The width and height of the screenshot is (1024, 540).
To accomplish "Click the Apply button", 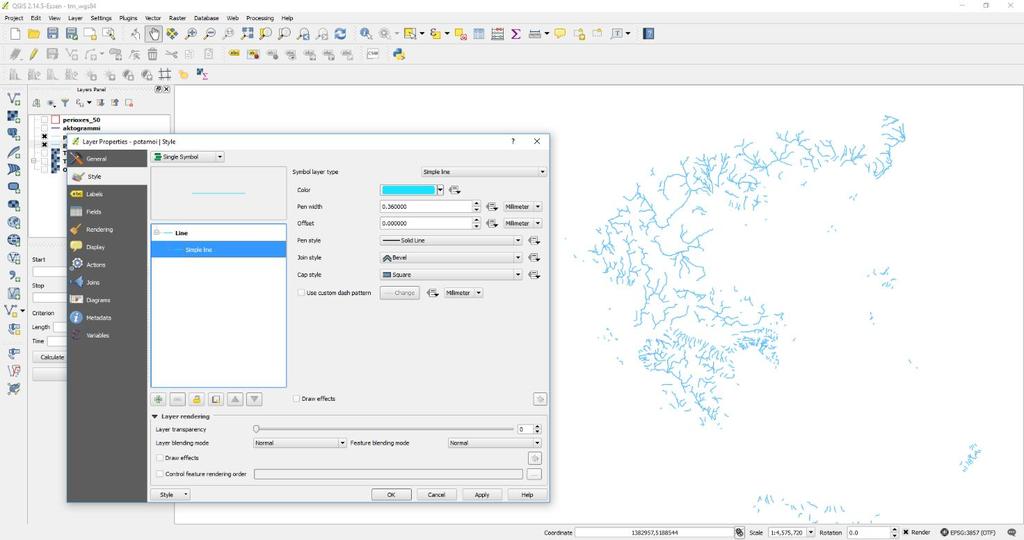I will coord(482,494).
